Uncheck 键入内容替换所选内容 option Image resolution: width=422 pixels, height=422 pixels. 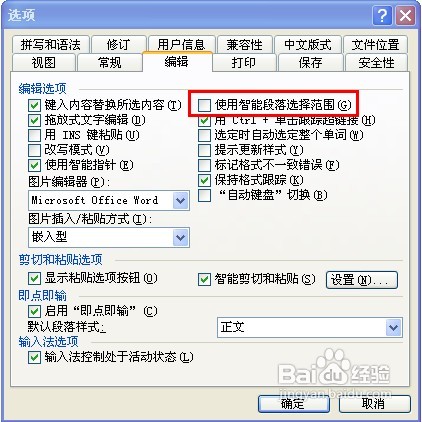click(34, 105)
